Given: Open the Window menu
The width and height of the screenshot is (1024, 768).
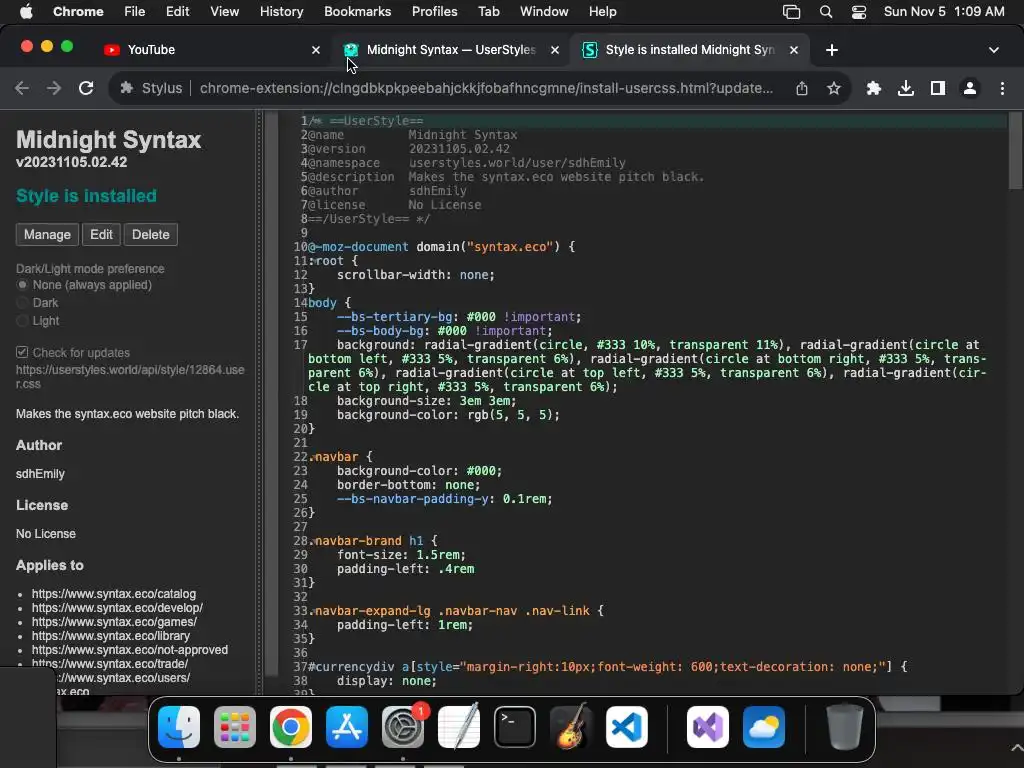Looking at the screenshot, I should 544,12.
